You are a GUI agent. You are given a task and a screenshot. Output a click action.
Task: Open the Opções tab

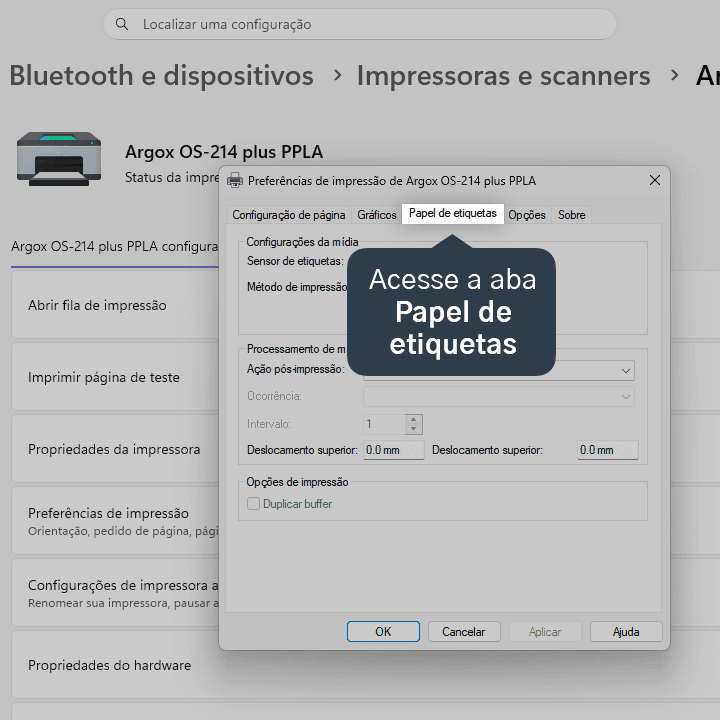(527, 215)
